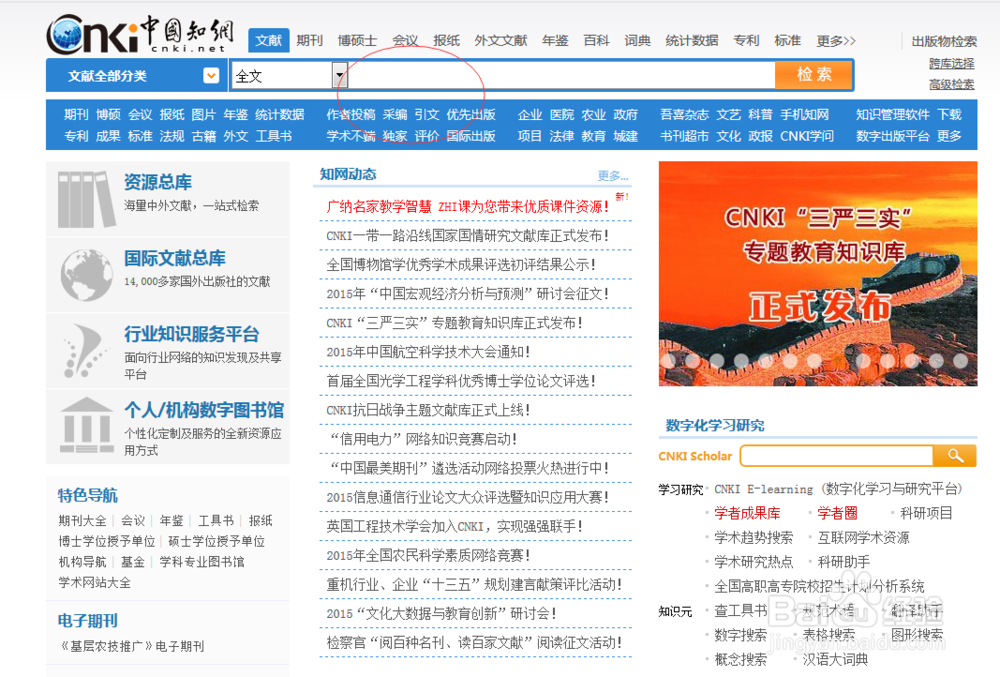This screenshot has height=677, width=1000.
Task: Click the 行业知识服务平台 icon
Action: [85, 351]
